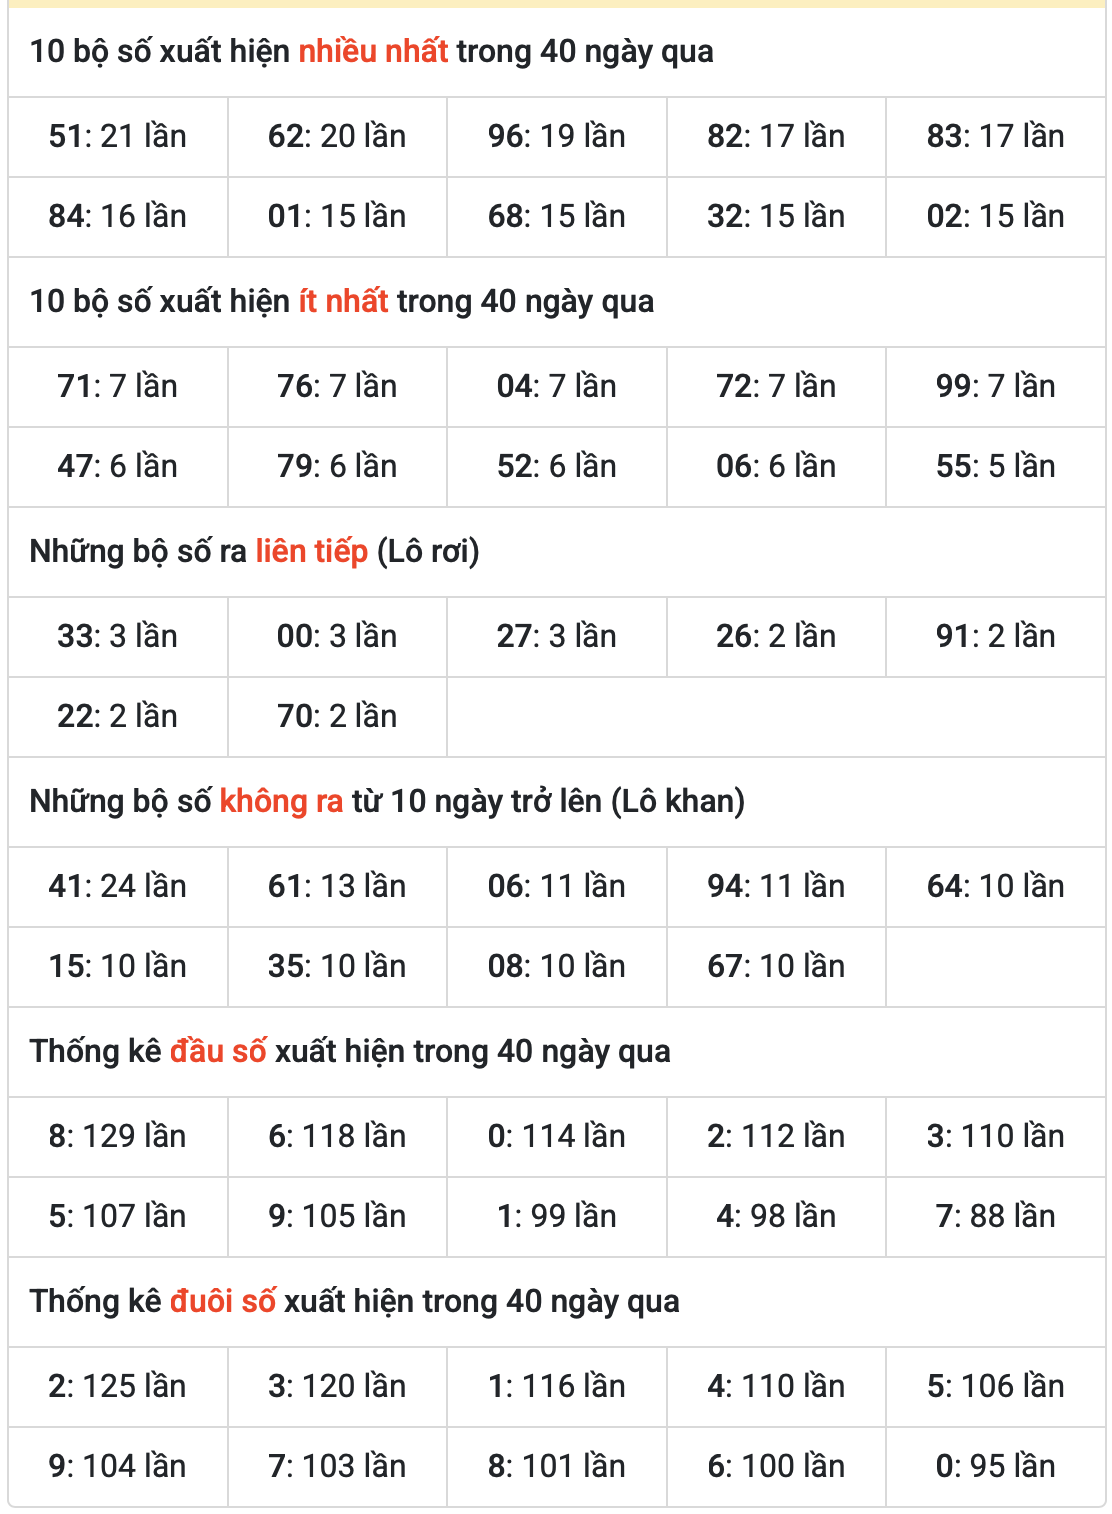
Task: Click the 'nhiều nhất' highlighted heading text
Action: click(373, 51)
